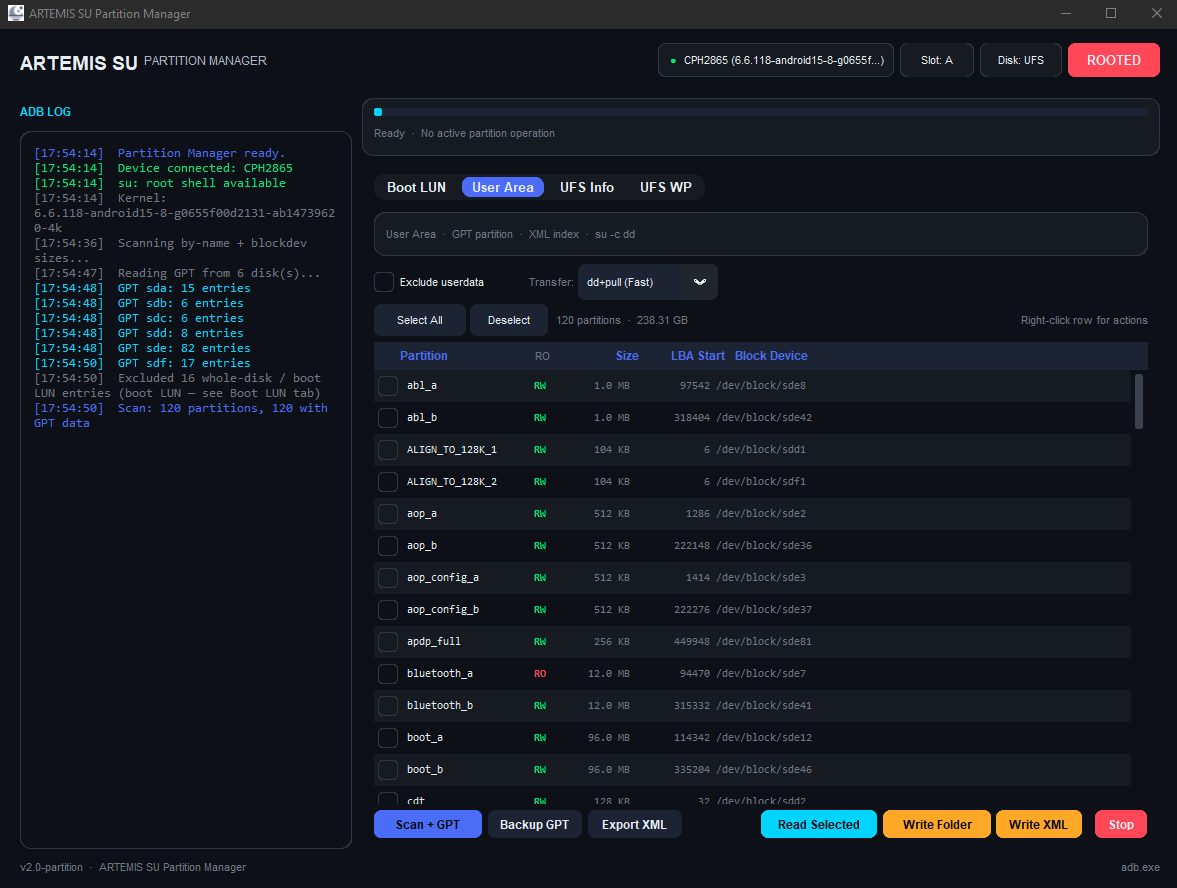Sort by the LBA Start column header
This screenshot has width=1177, height=888.
(697, 356)
